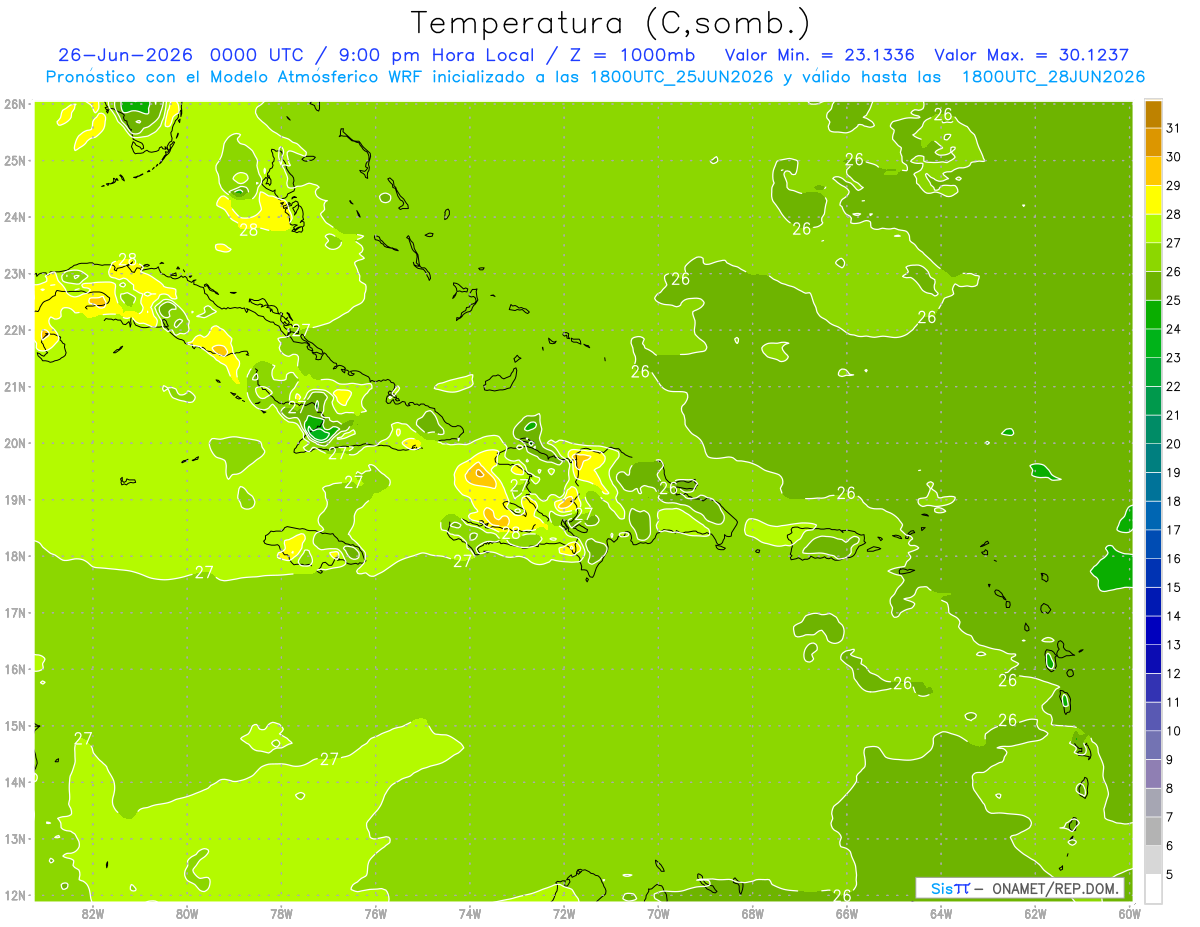Click the "Temperatura (C,somb.)" title
This screenshot has width=1200, height=927.
pyautogui.click(x=611, y=23)
